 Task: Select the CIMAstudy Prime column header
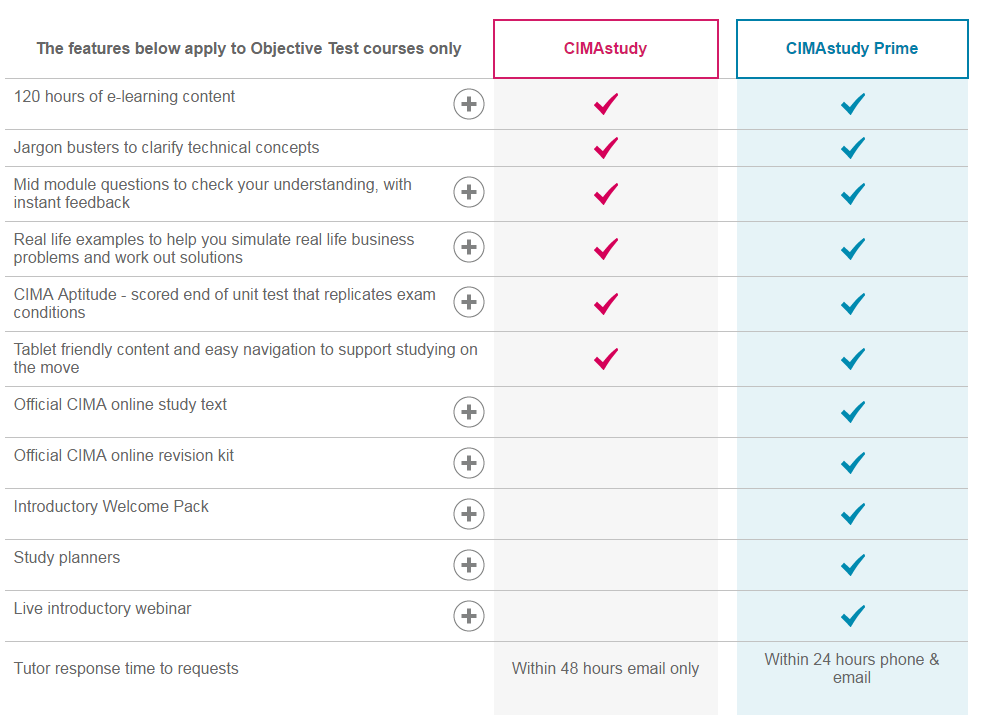click(x=851, y=48)
